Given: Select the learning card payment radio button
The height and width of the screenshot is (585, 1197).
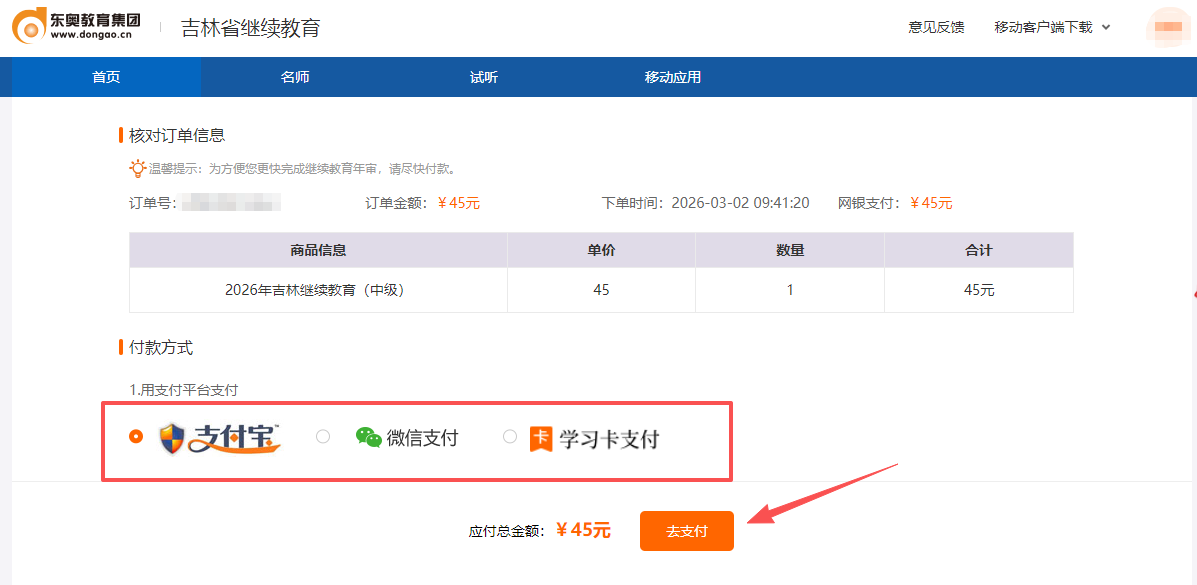Looking at the screenshot, I should click(510, 435).
